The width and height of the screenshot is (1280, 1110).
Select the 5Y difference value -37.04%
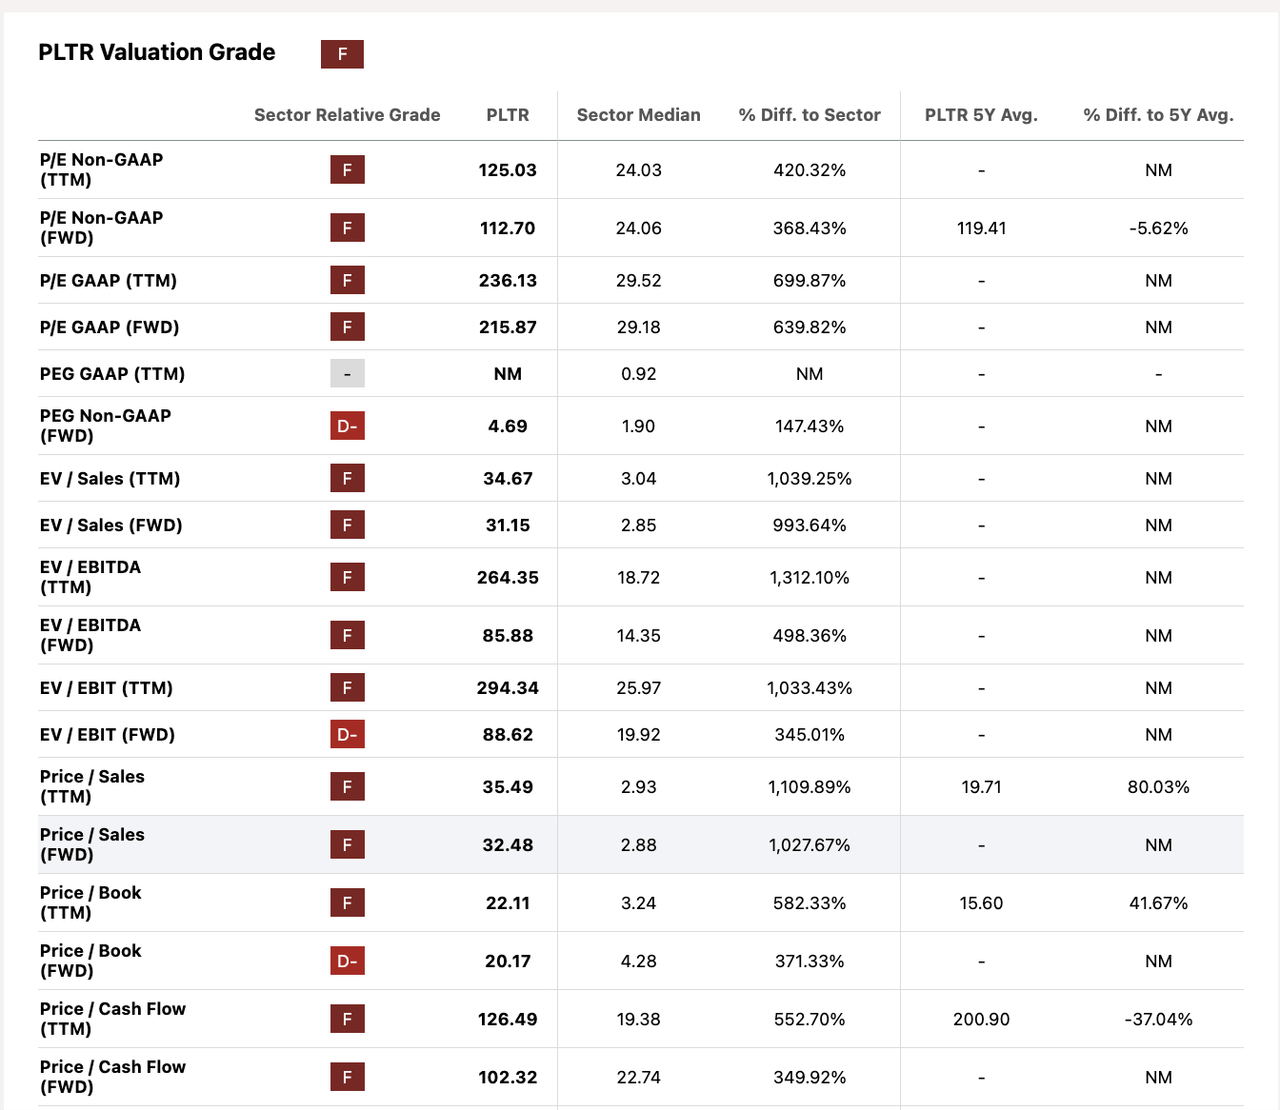tap(1159, 1019)
